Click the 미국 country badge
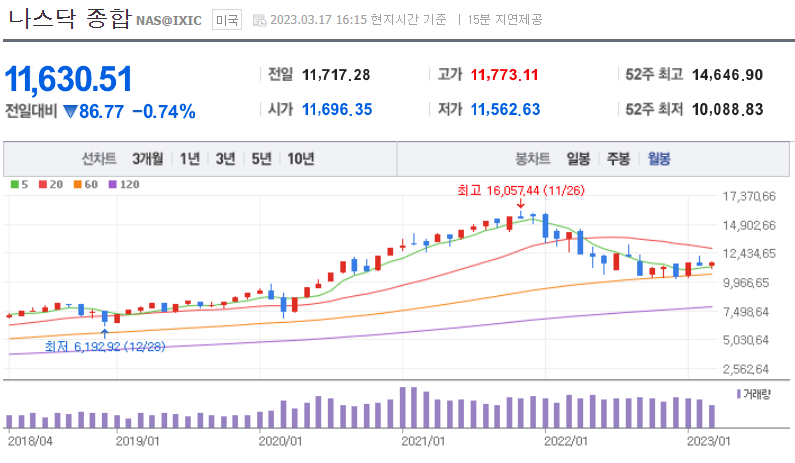 tap(227, 20)
